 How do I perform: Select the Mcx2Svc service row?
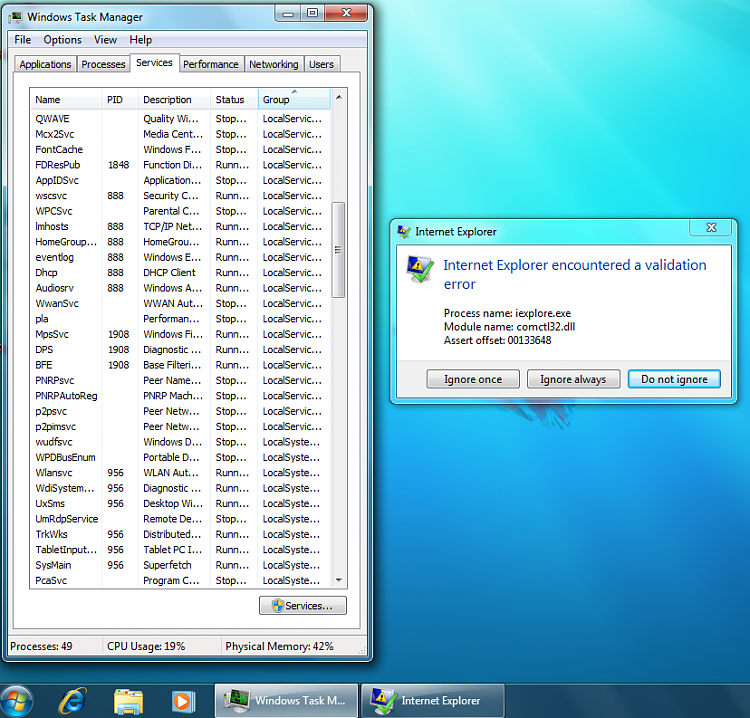[x=180, y=134]
